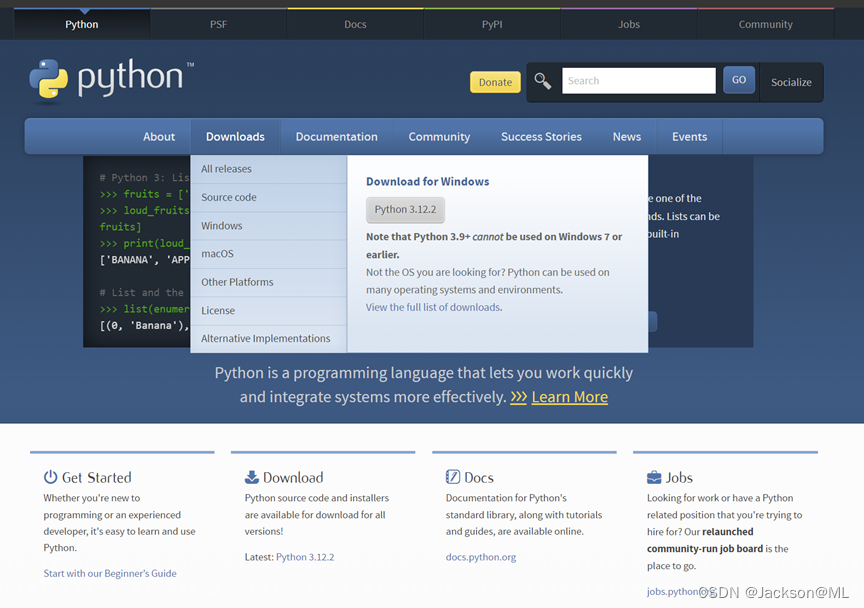Open the Python top-level tab
This screenshot has height=608, width=864.
82,24
